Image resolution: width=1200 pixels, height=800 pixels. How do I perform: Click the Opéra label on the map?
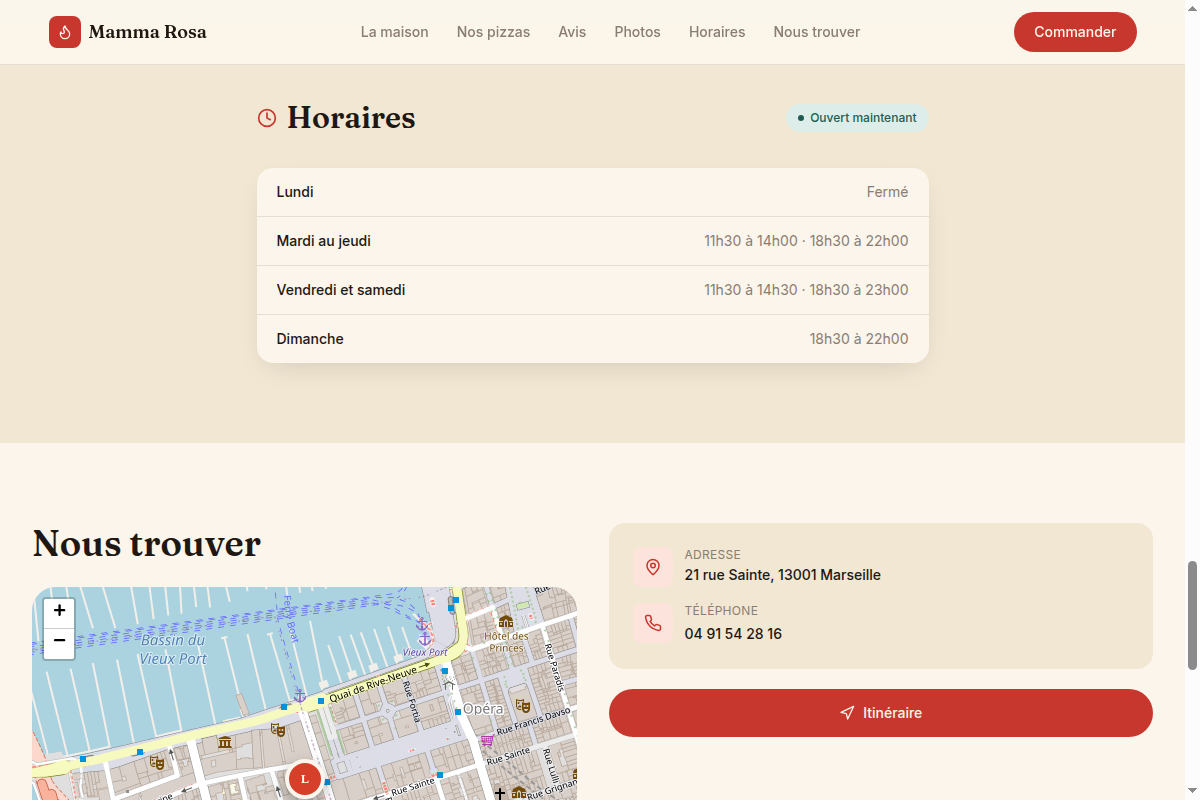(483, 709)
